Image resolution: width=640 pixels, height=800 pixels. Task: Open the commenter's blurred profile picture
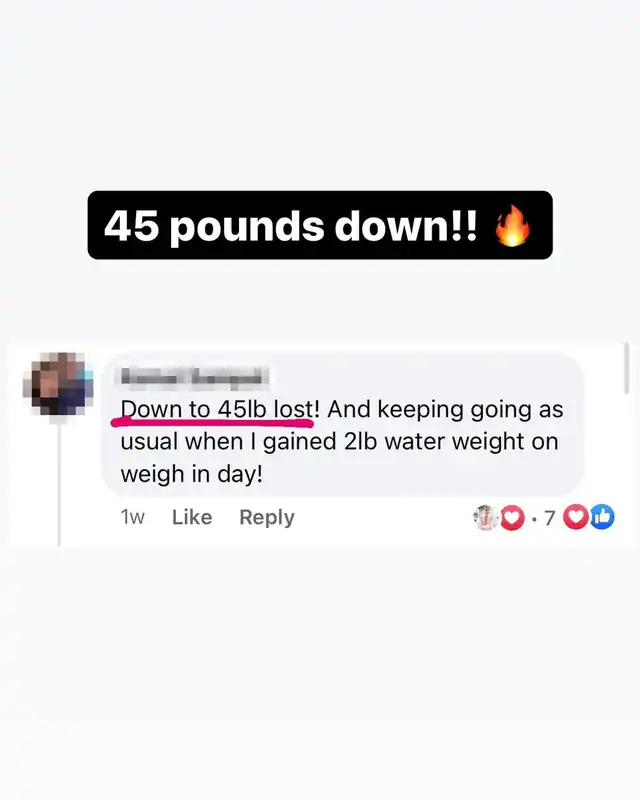point(60,384)
